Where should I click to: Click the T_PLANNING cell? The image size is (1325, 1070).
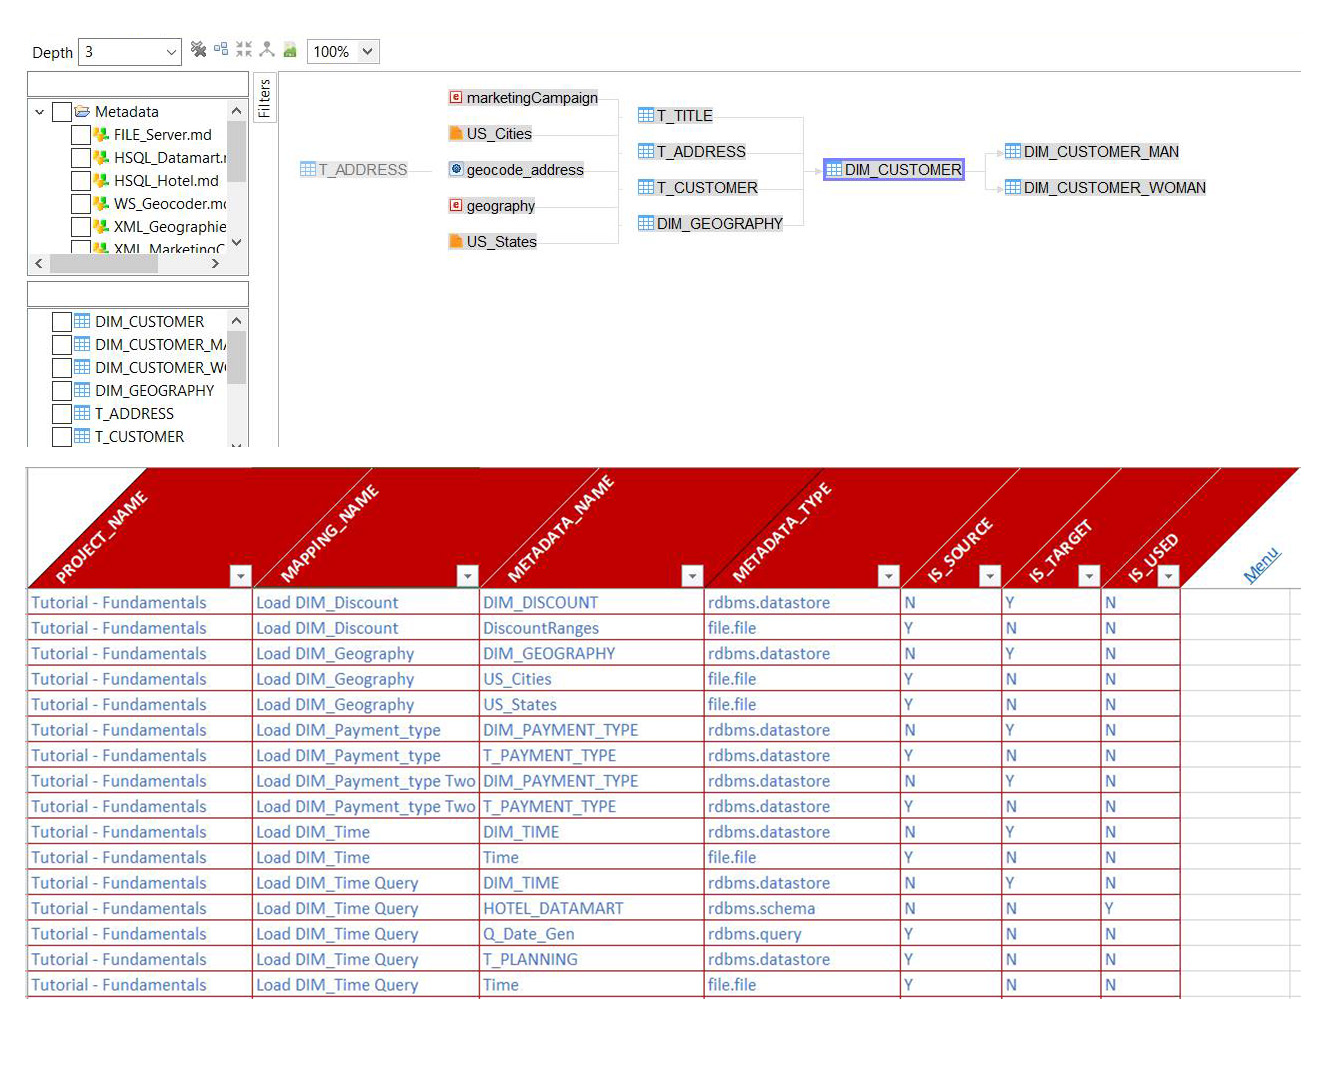pyautogui.click(x=592, y=959)
